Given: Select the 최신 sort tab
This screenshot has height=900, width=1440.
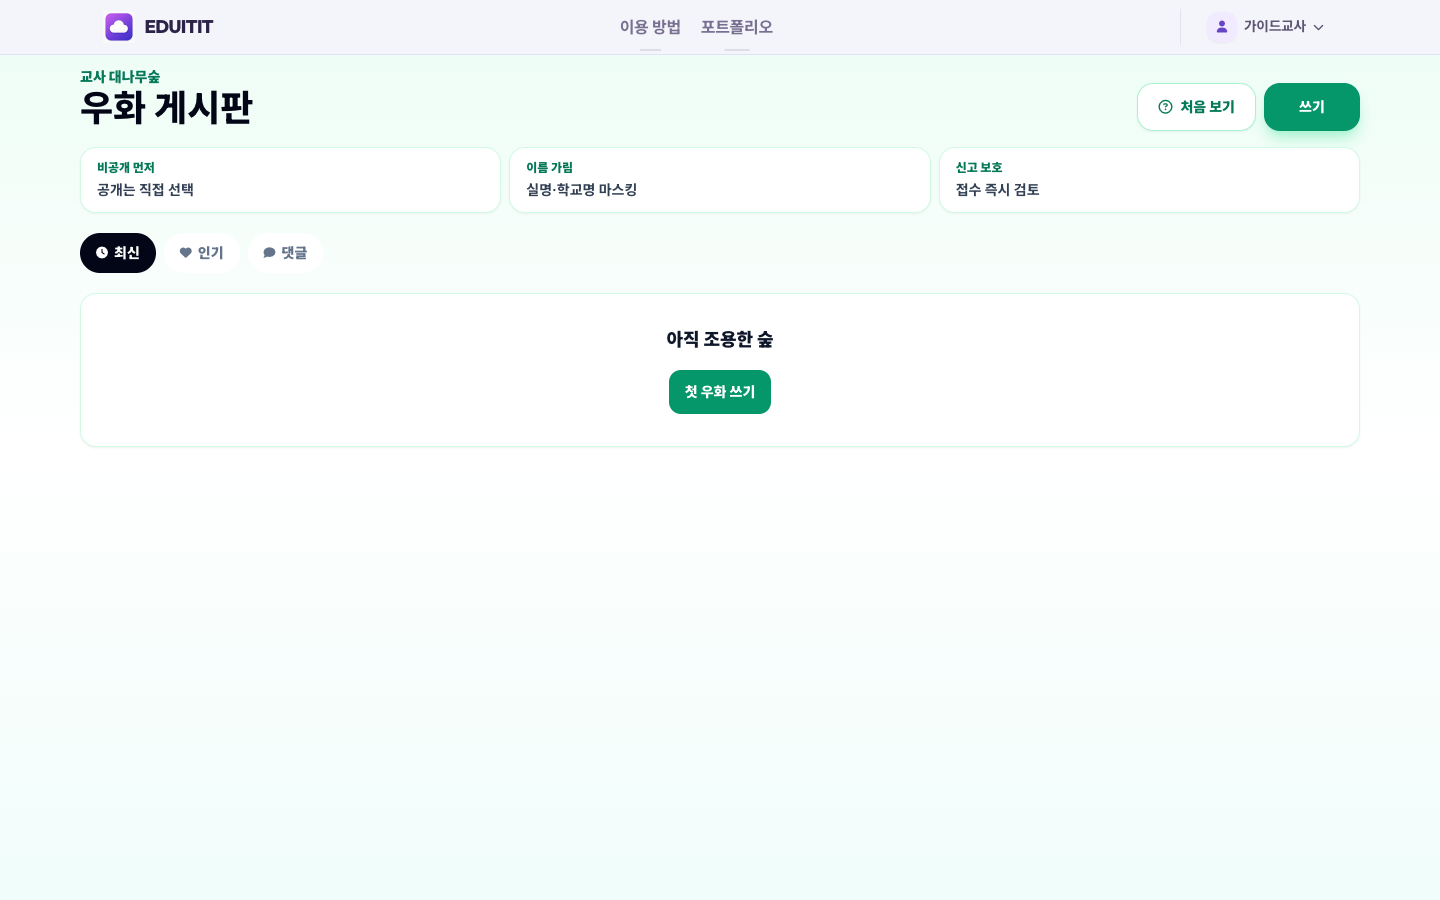Looking at the screenshot, I should click(x=118, y=253).
